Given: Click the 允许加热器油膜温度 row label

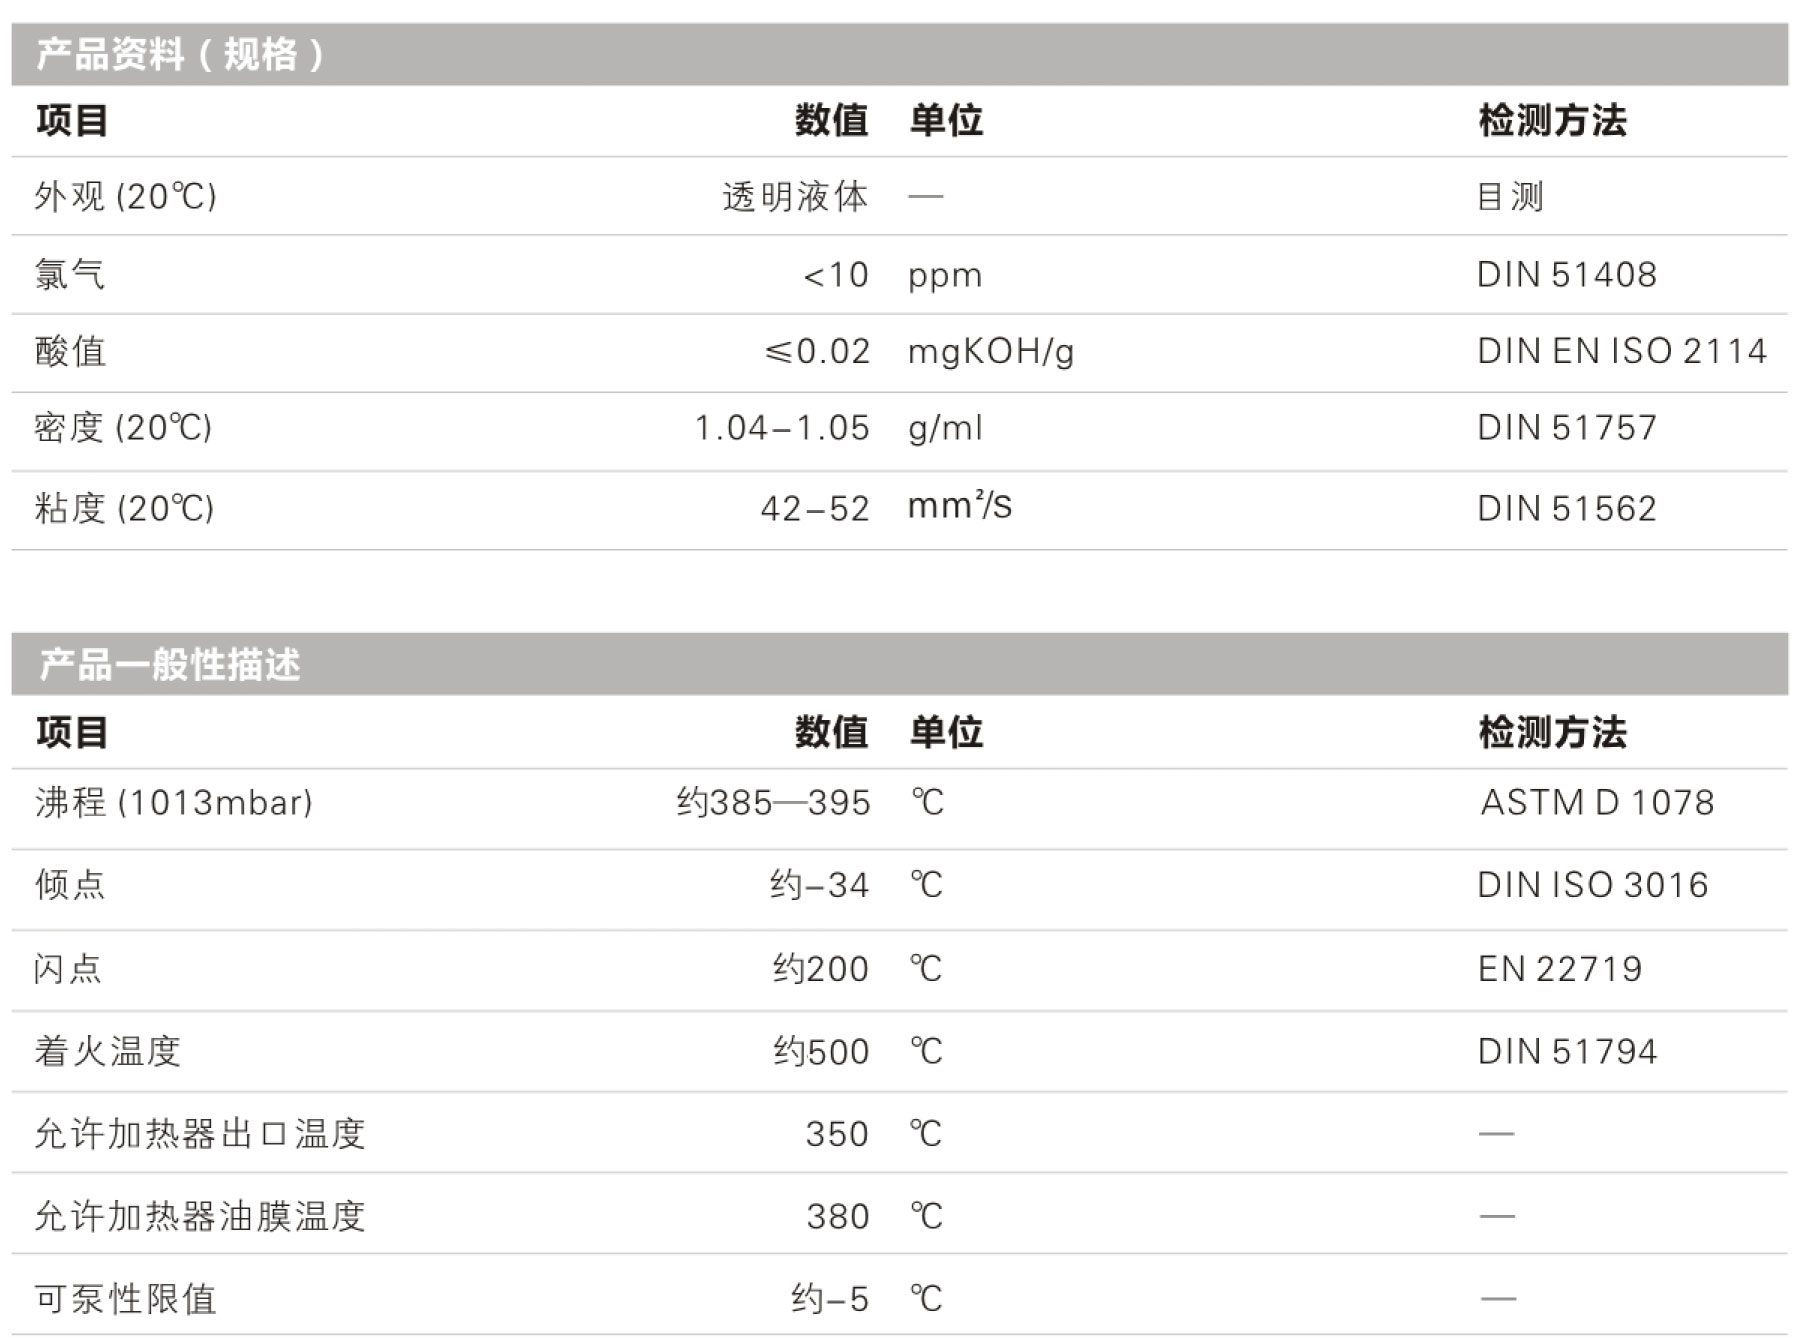Looking at the screenshot, I should [x=200, y=1217].
